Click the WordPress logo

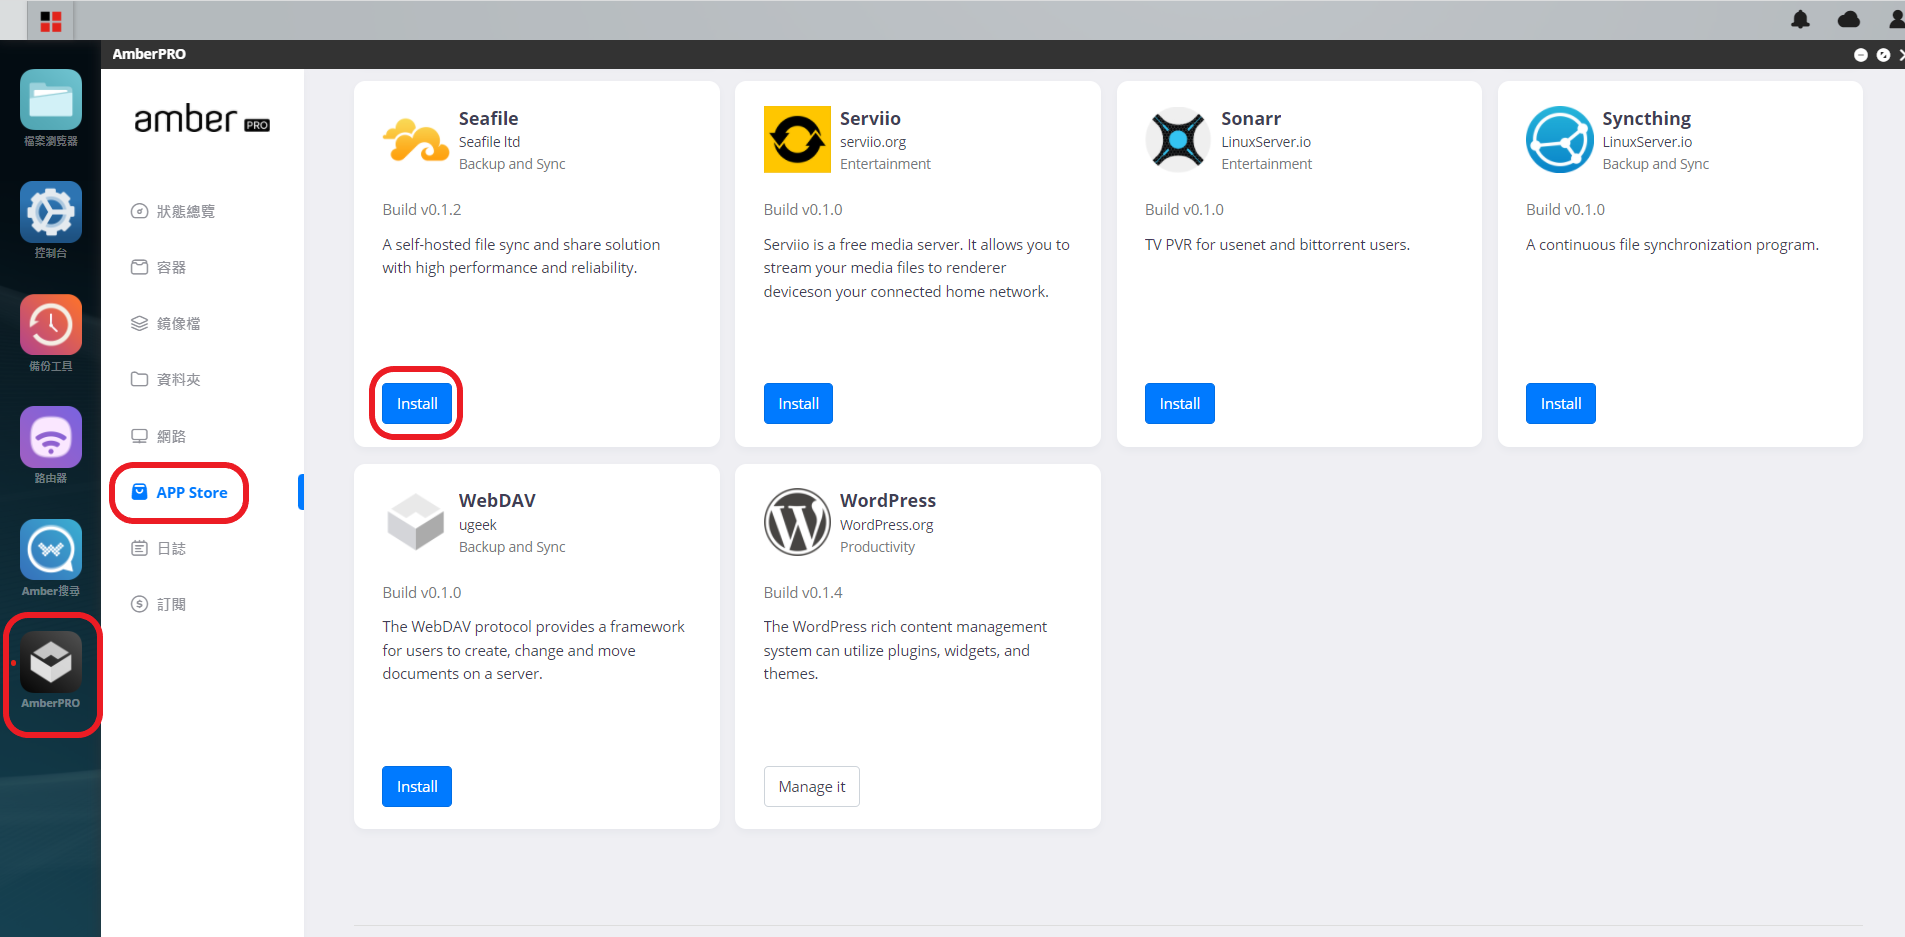pyautogui.click(x=797, y=522)
